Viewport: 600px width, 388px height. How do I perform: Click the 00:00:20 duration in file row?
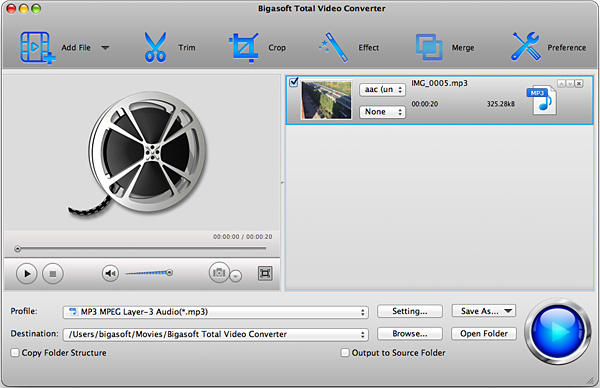425,104
